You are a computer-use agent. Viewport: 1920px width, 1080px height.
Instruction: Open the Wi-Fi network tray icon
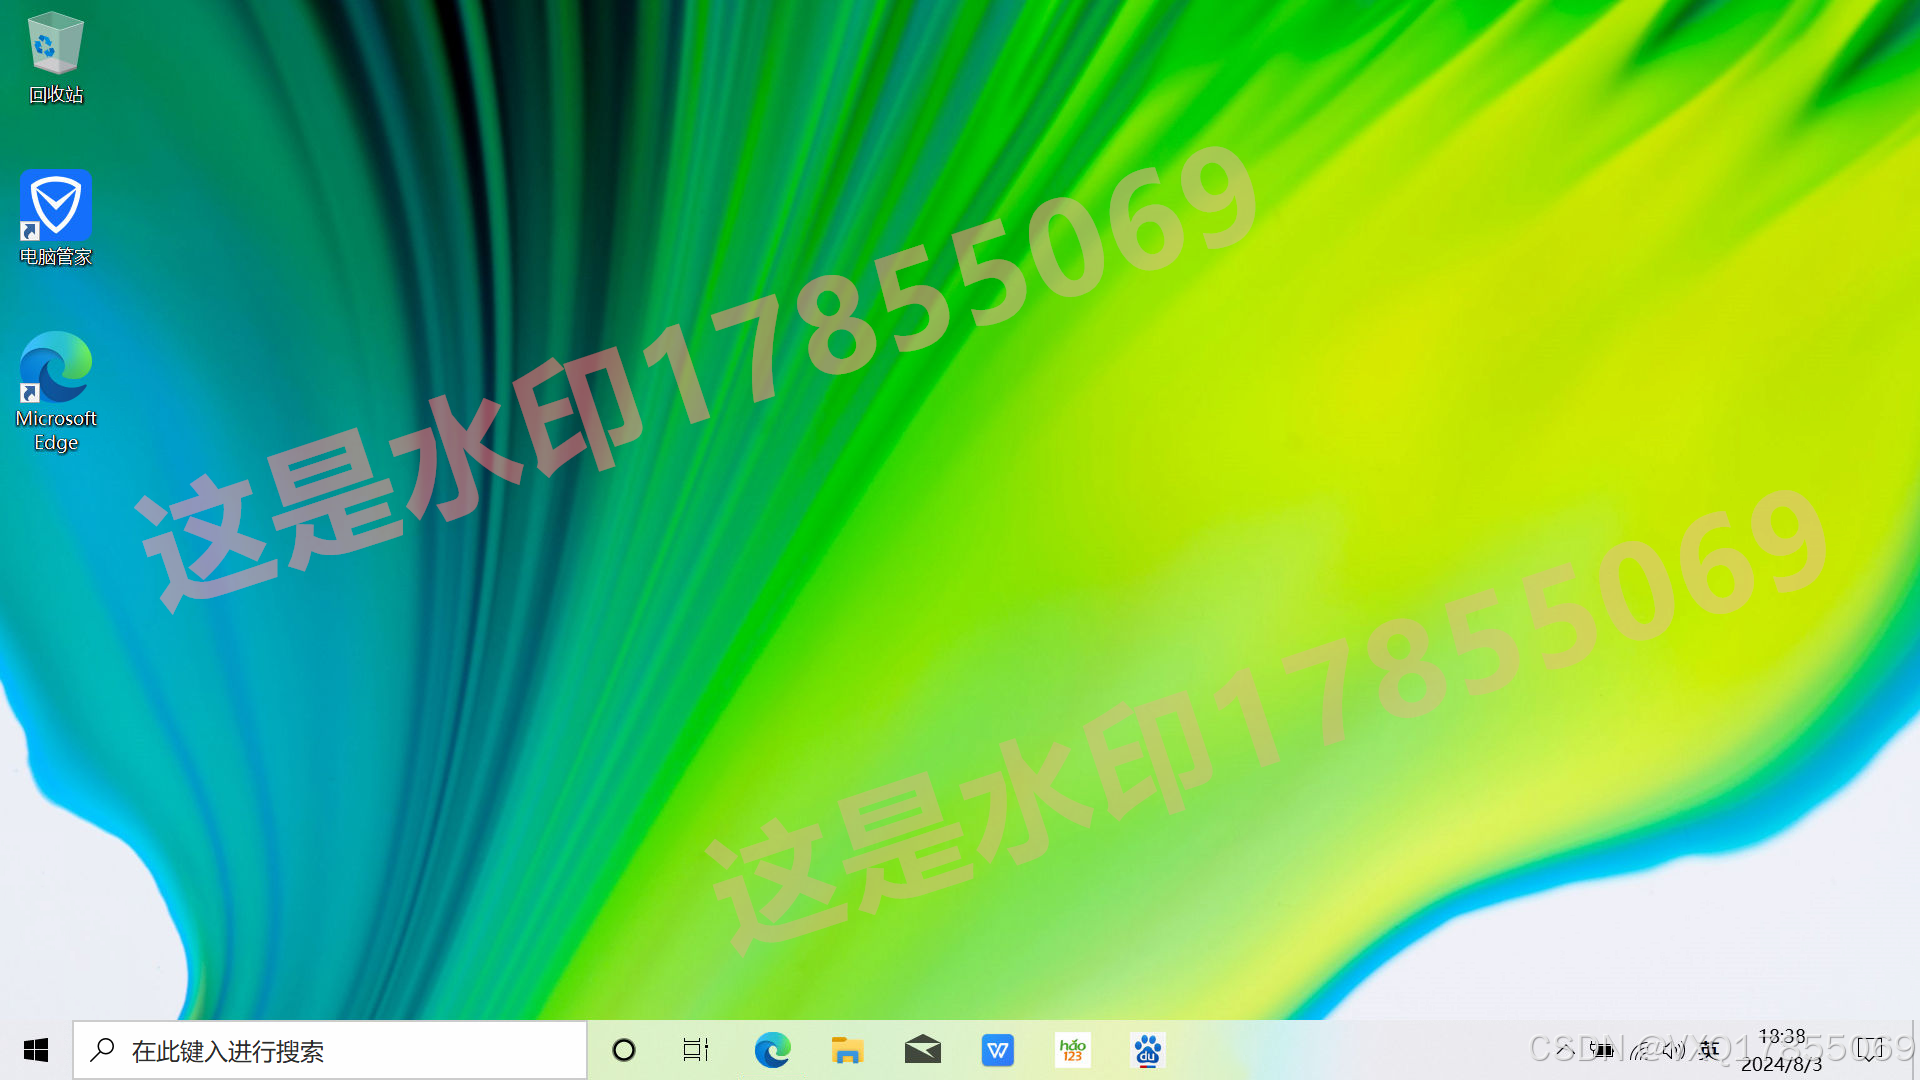[1640, 1049]
